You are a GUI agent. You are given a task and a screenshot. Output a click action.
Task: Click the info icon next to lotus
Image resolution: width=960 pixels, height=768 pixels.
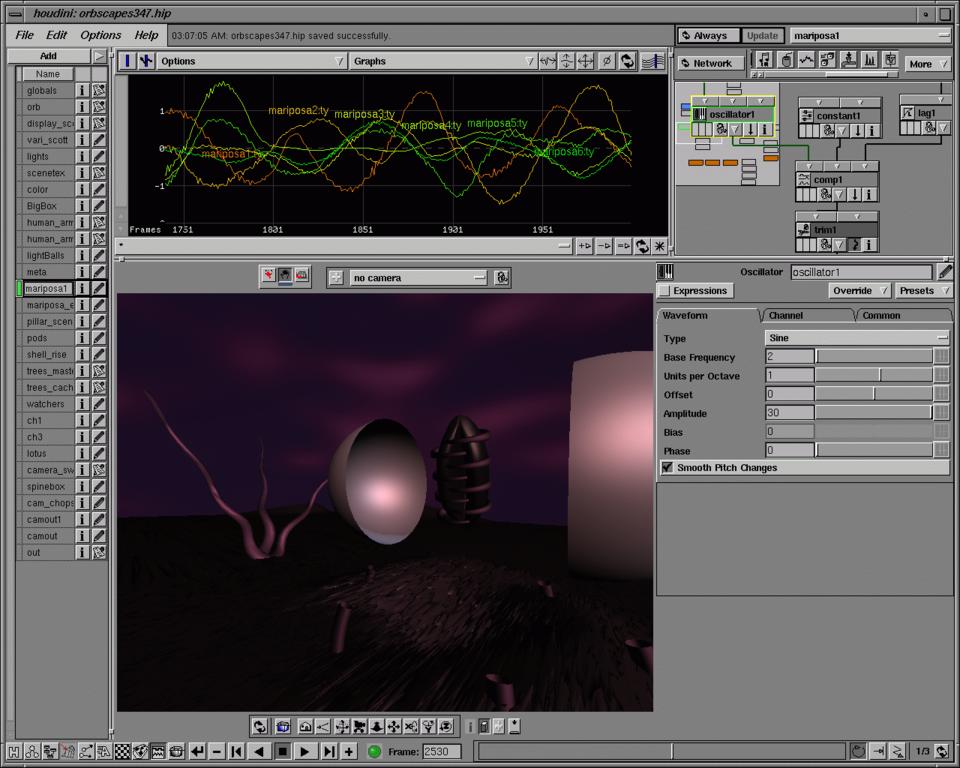click(83, 453)
